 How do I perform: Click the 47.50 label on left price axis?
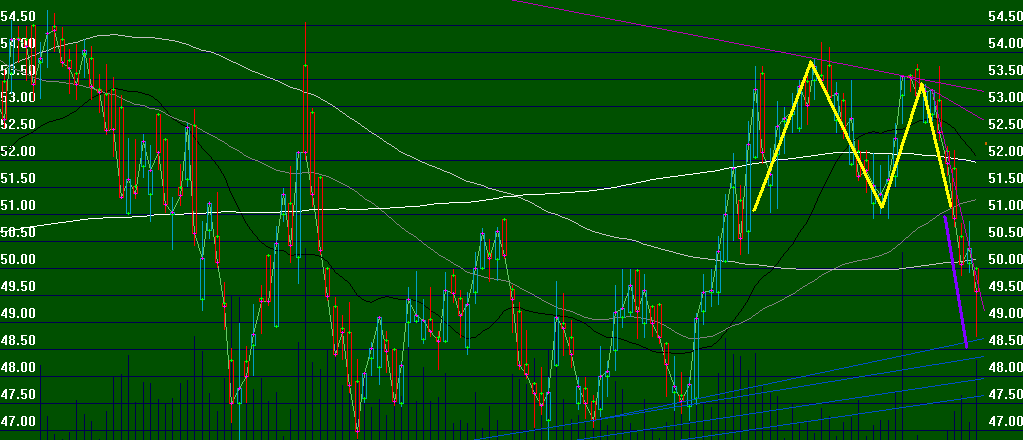point(18,394)
